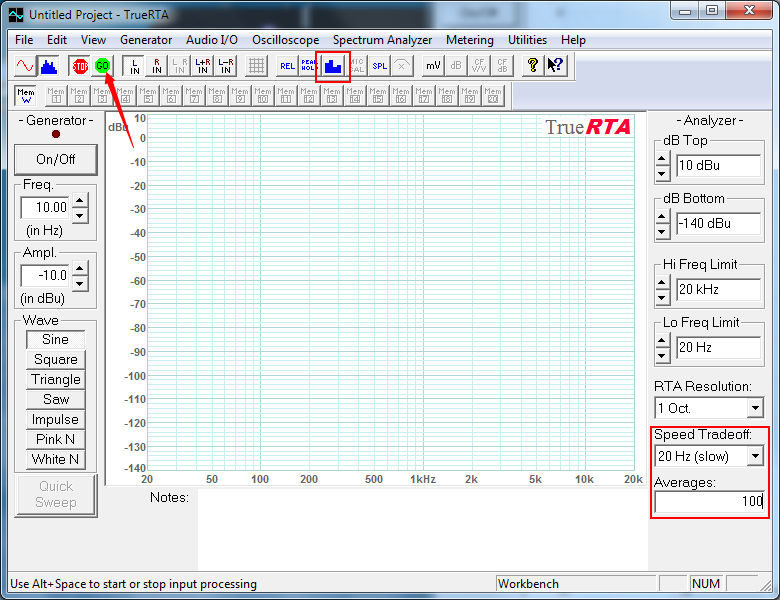Open the Speed Tradeoff dropdown
The width and height of the screenshot is (780, 600).
(x=755, y=456)
